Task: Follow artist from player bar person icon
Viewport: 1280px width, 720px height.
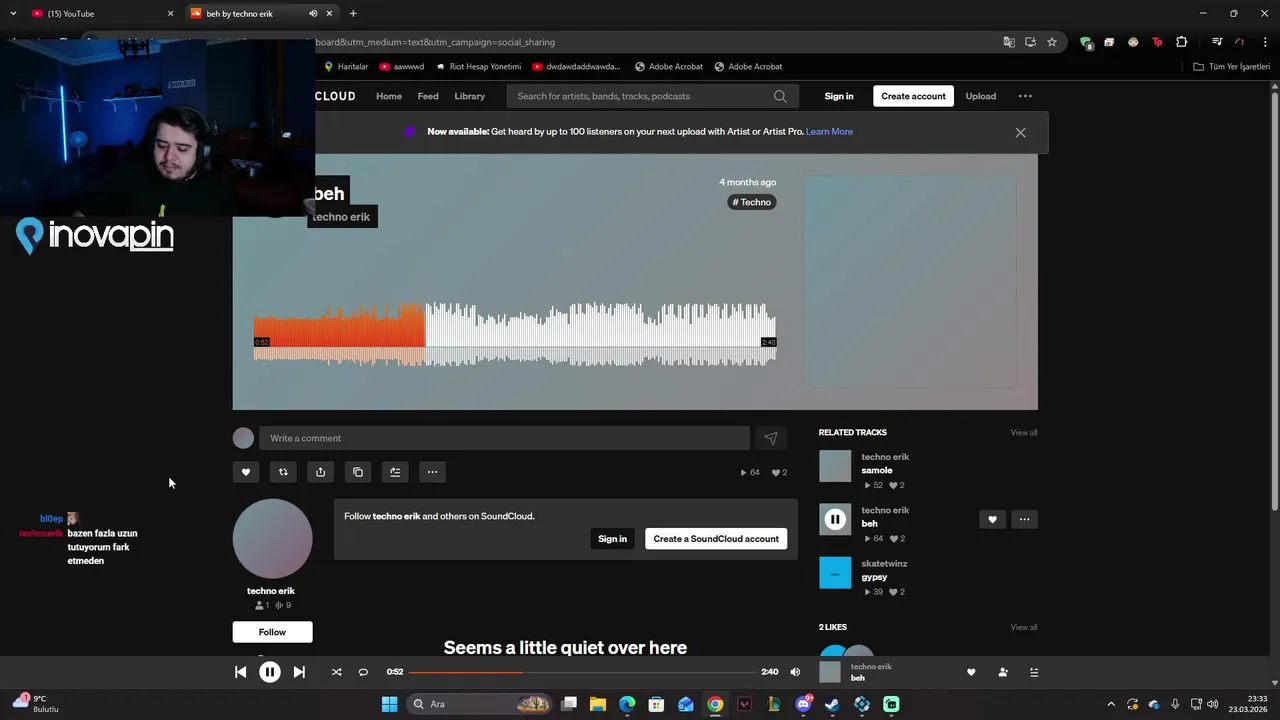Action: [x=1003, y=672]
